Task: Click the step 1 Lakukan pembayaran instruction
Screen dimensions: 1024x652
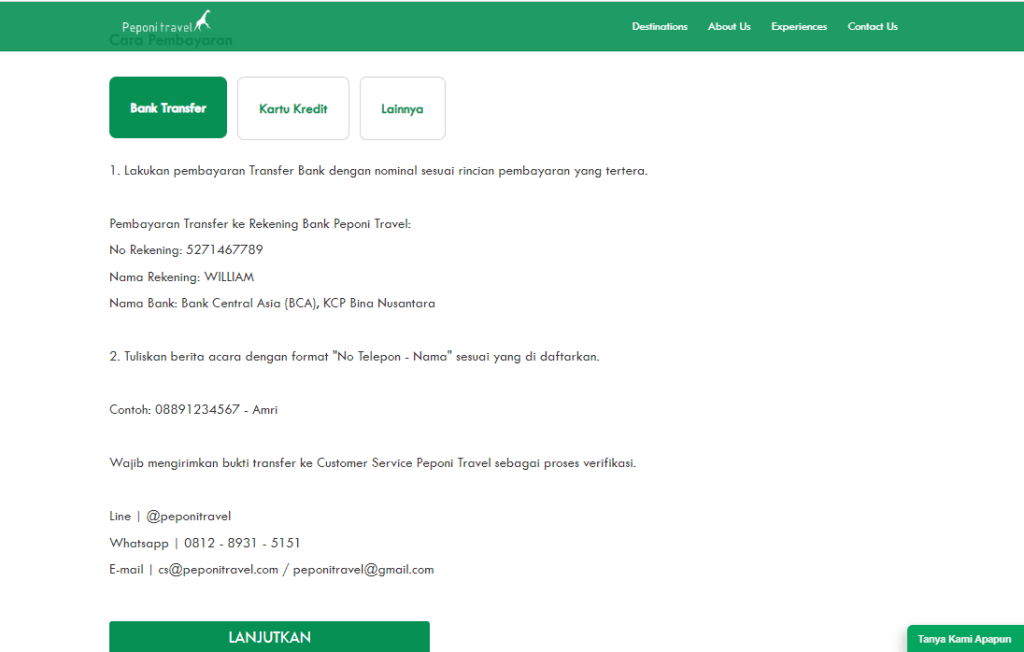Action: pos(378,171)
